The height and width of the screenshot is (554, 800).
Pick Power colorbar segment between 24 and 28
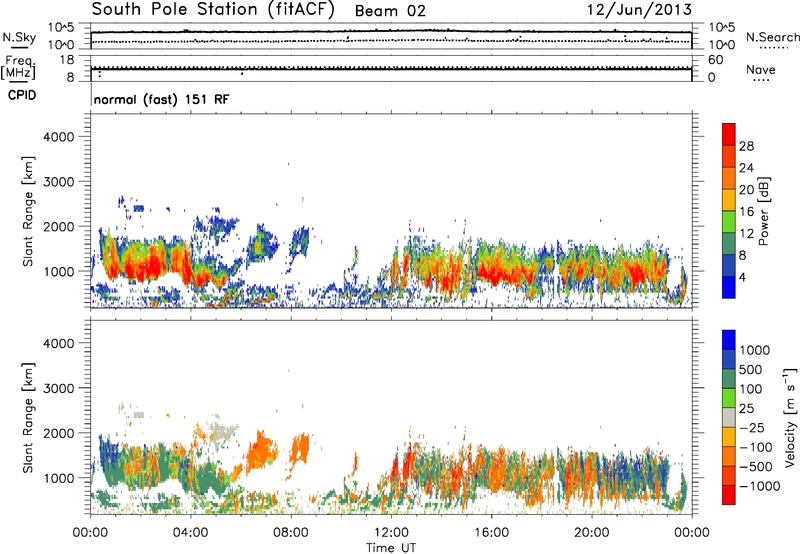click(x=729, y=156)
